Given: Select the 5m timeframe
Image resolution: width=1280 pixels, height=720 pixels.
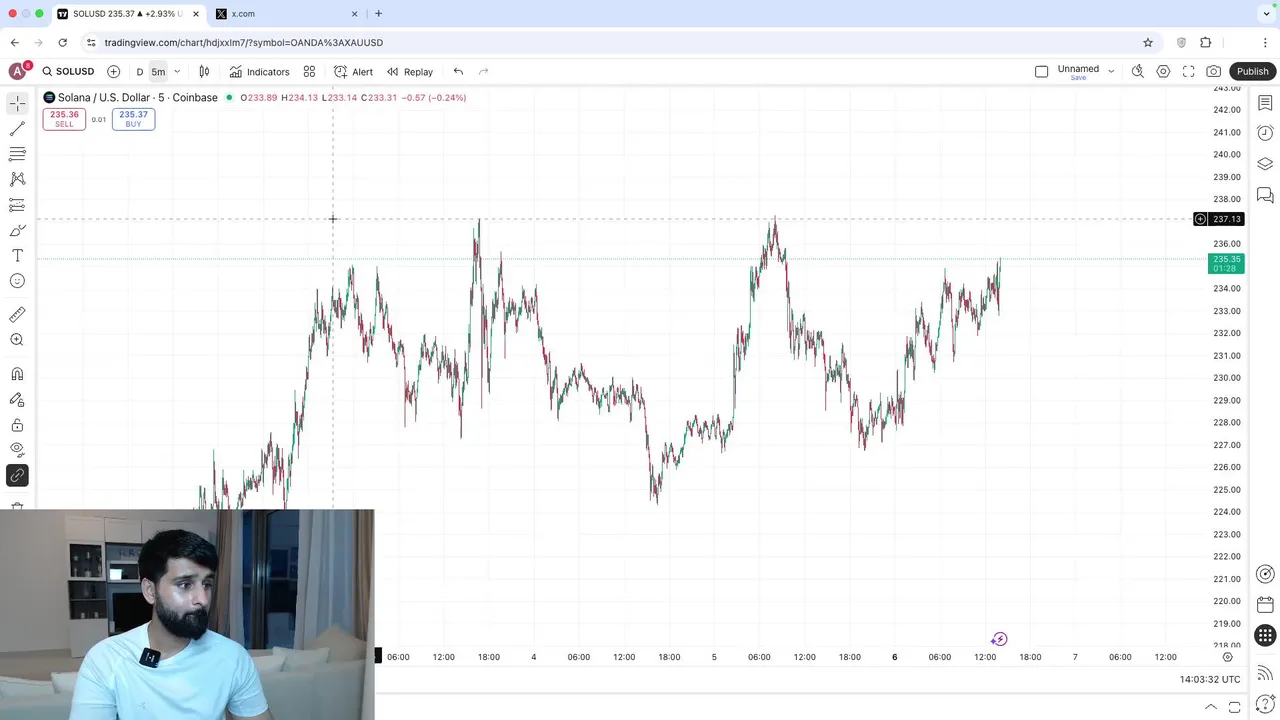Looking at the screenshot, I should 158,72.
